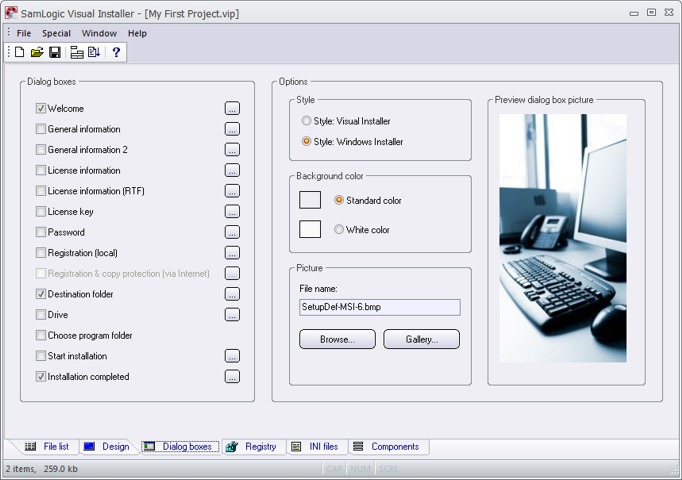Open settings button for License key
Viewport: 682px width, 480px height.
(x=232, y=211)
